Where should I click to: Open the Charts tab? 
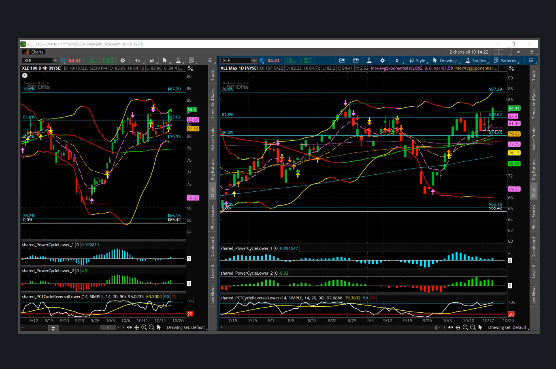pyautogui.click(x=34, y=52)
